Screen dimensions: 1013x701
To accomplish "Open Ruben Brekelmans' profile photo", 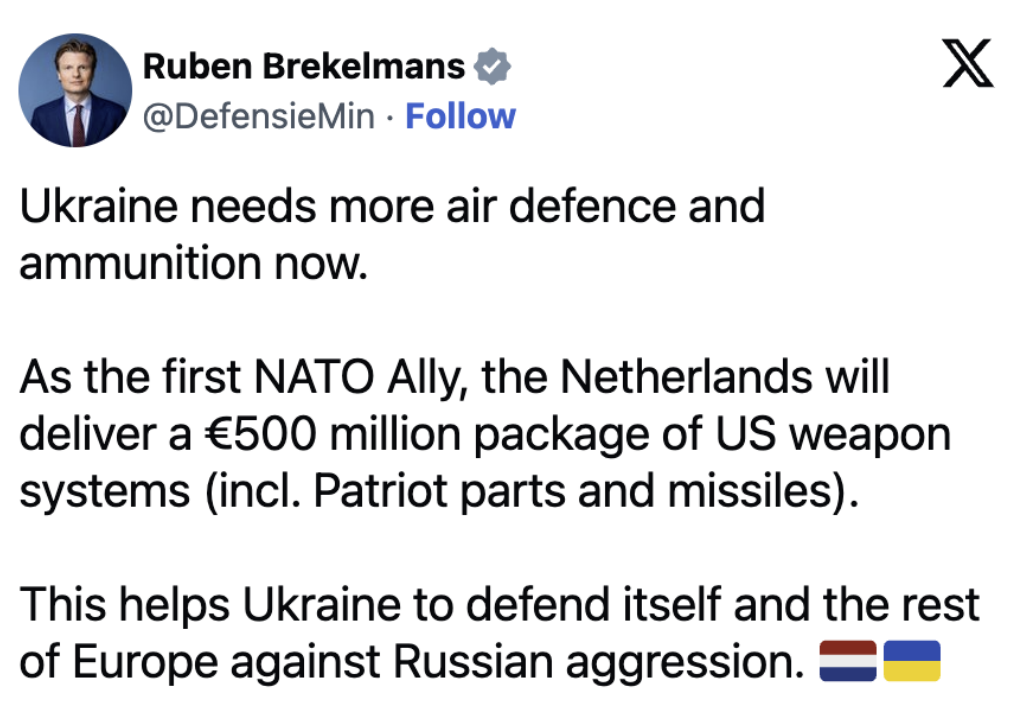I will coord(75,91).
